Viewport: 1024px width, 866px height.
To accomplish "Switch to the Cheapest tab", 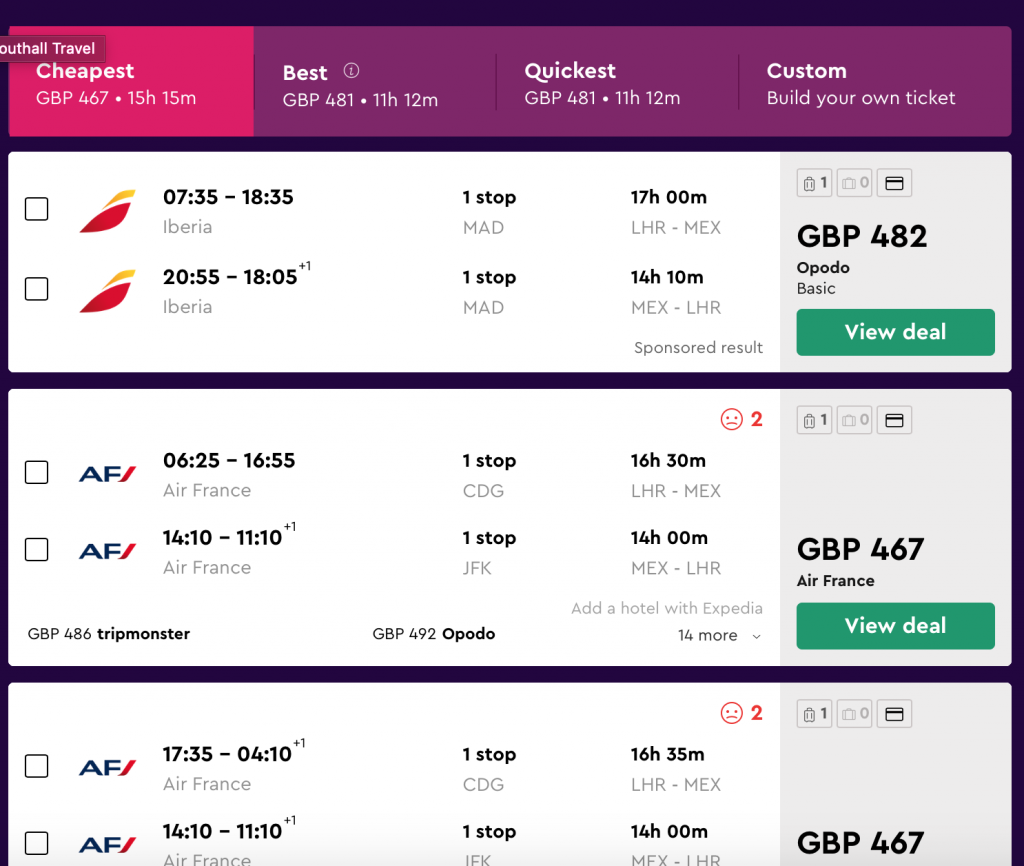I will pos(131,82).
